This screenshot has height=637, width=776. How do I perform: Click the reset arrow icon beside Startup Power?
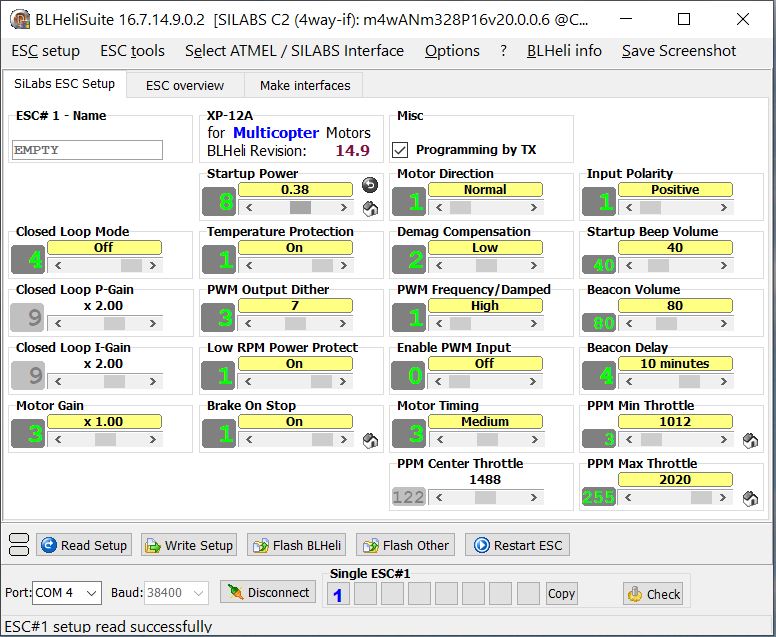[369, 186]
